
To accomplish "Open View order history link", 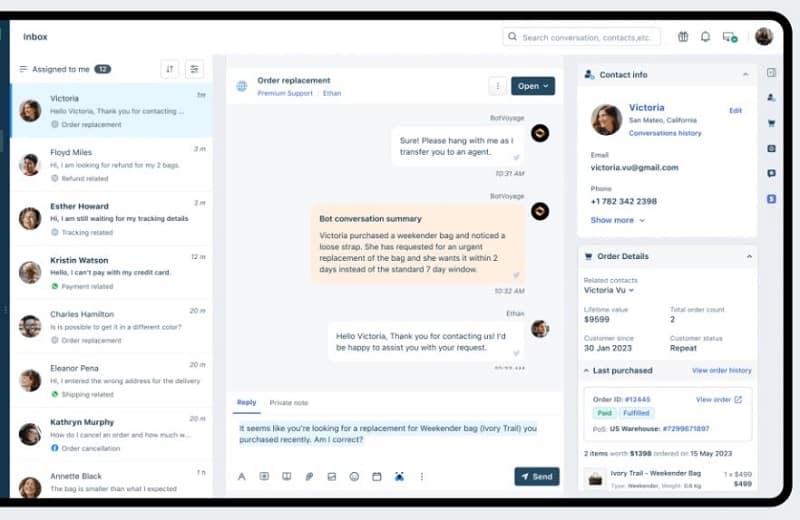I will click(721, 370).
